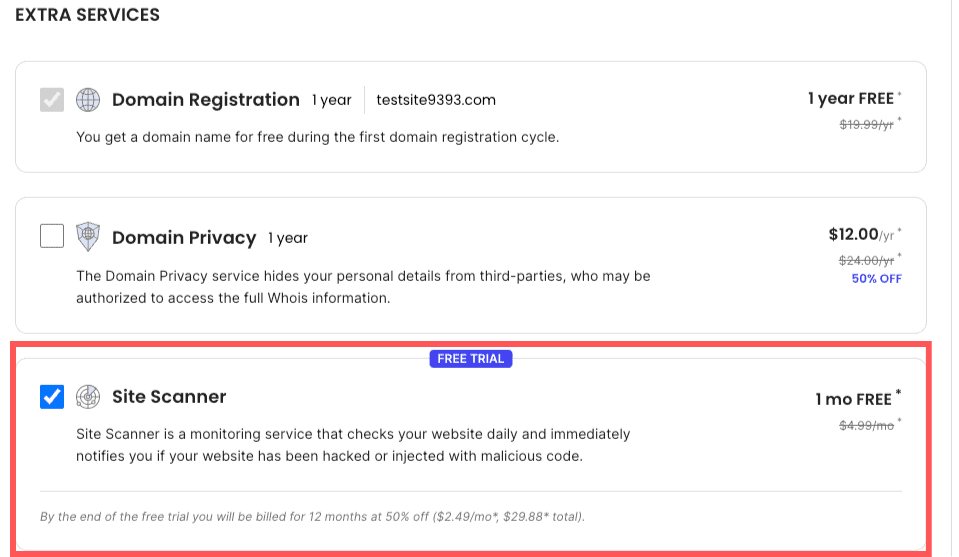The image size is (959, 557).
Task: Uncheck the Site Scanner checkbox
Action: pos(52,397)
